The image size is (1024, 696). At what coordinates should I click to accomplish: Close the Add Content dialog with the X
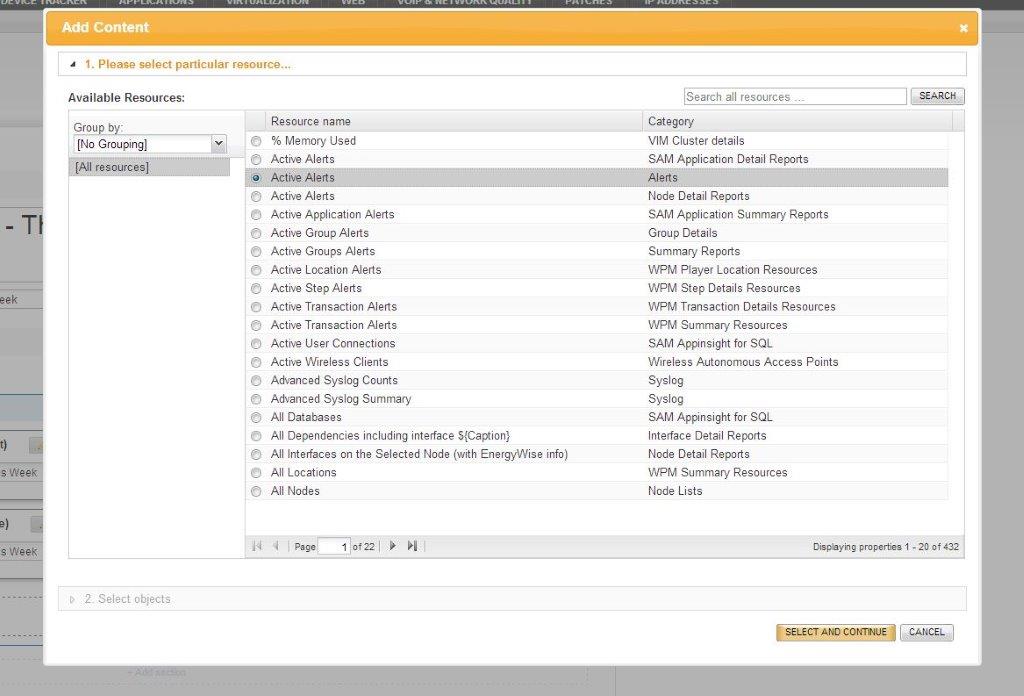click(x=963, y=28)
